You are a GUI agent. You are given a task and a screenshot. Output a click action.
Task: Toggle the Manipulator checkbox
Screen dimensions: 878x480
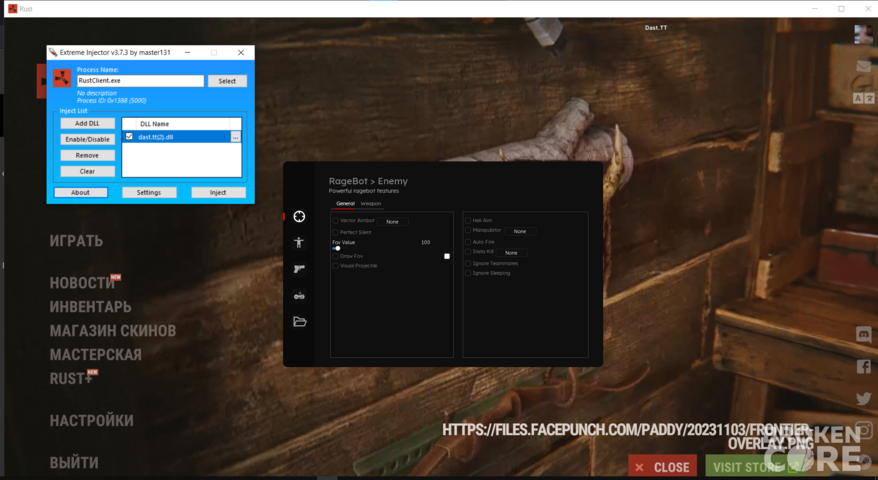(468, 230)
